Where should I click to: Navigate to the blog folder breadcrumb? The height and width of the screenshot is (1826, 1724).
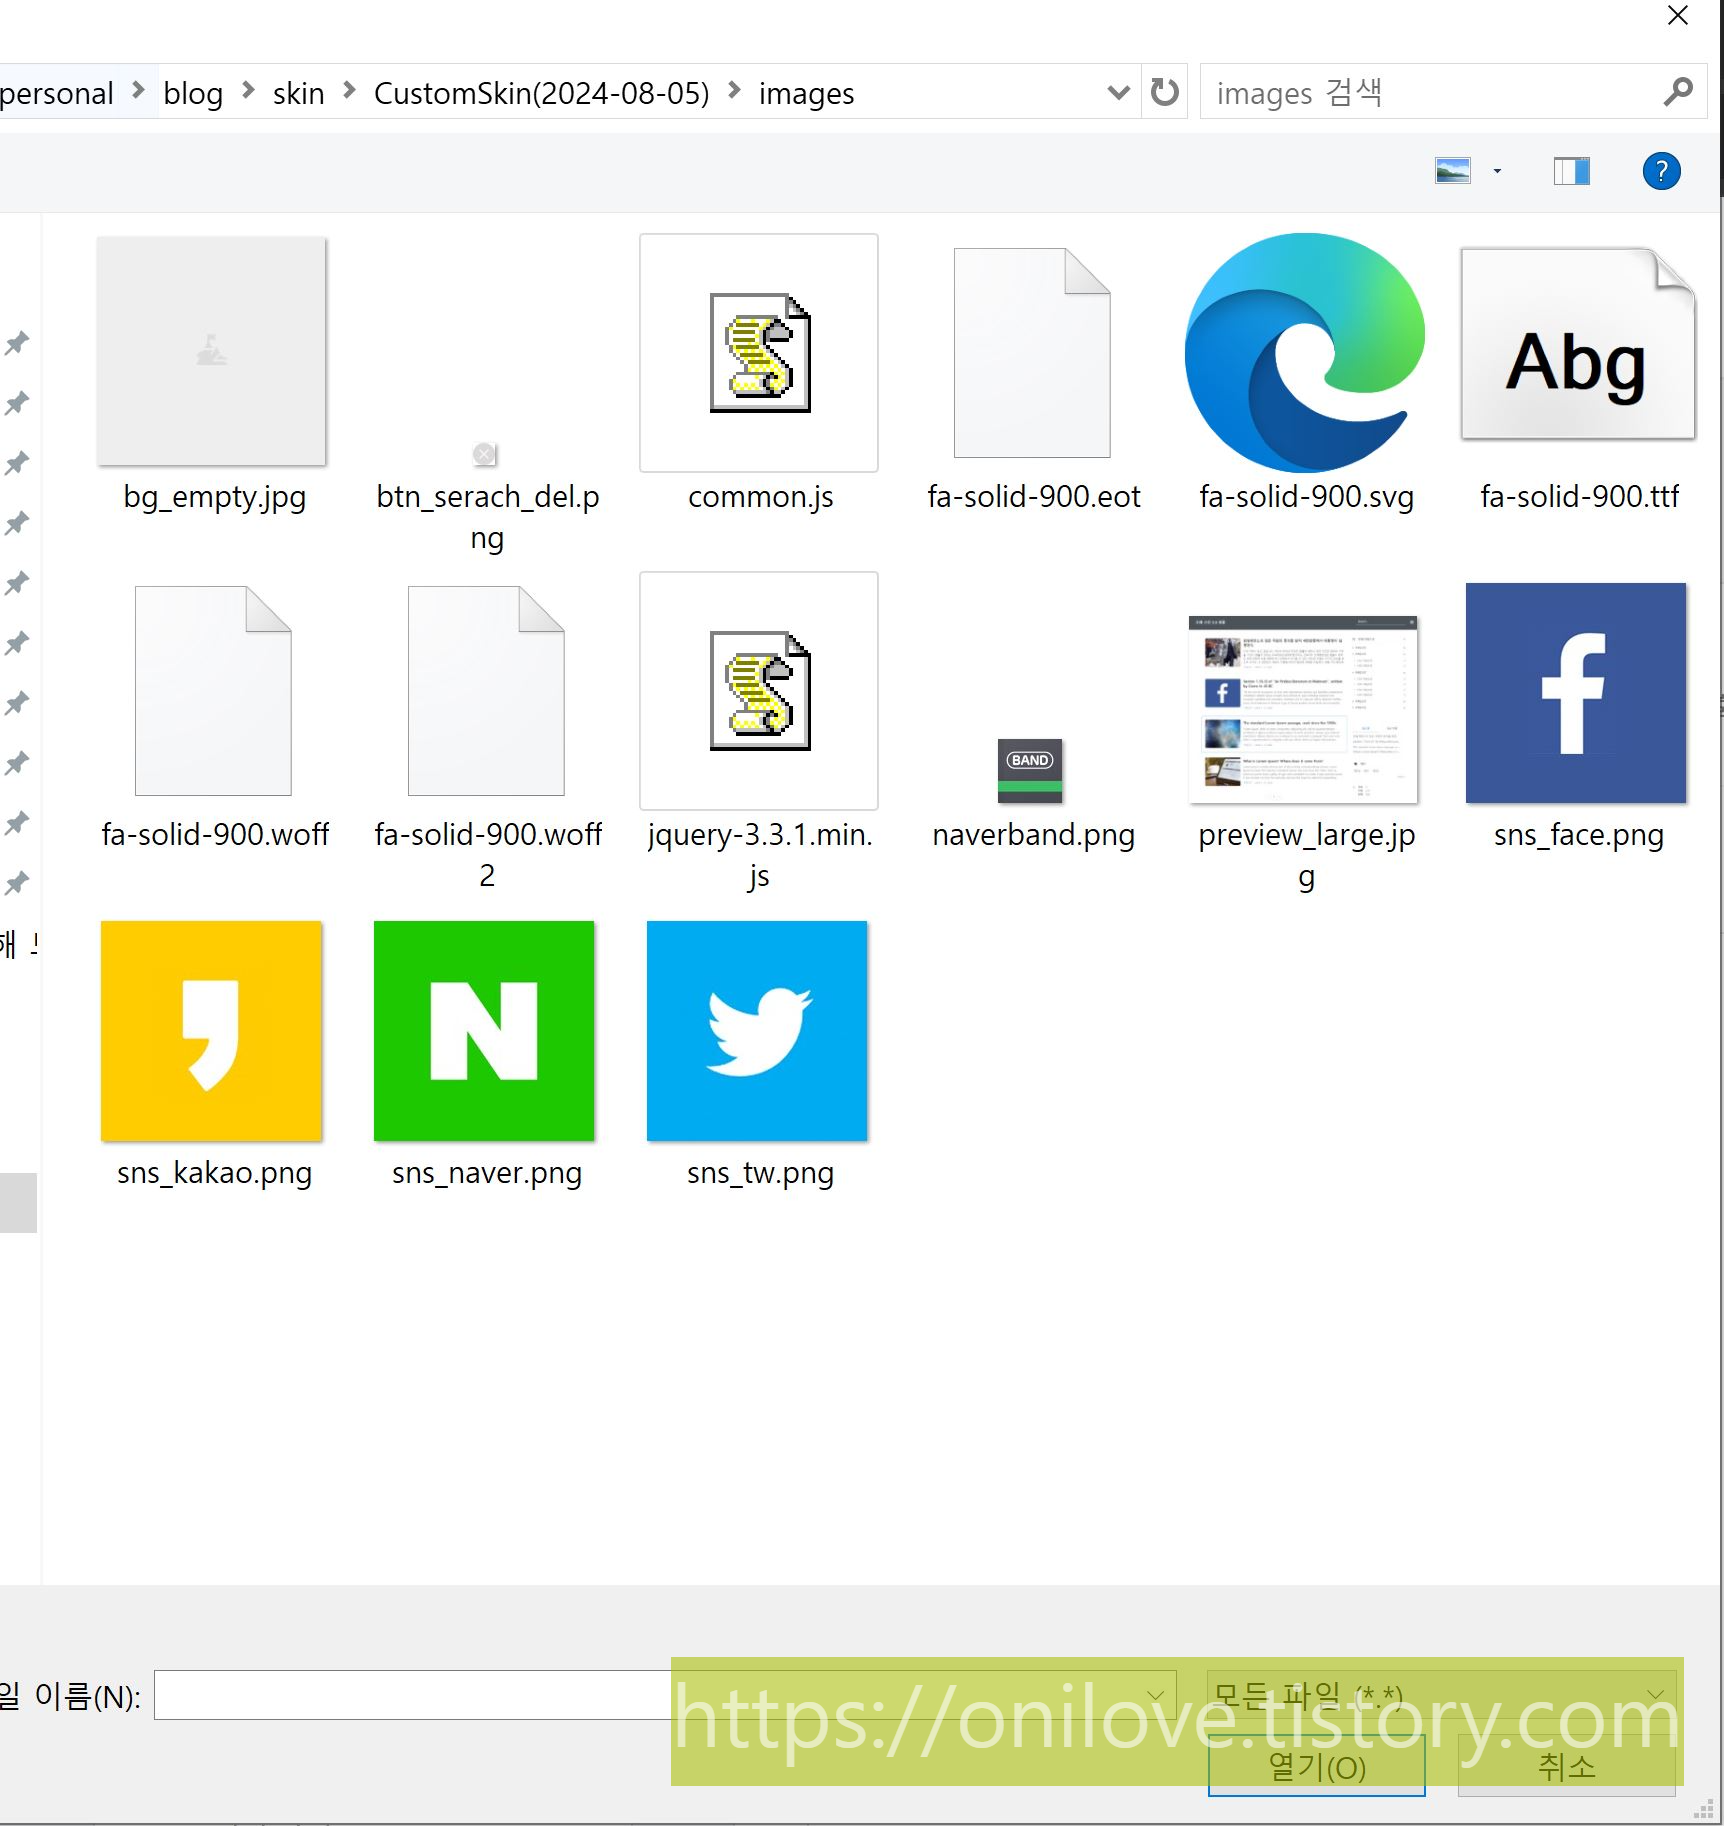coord(193,93)
